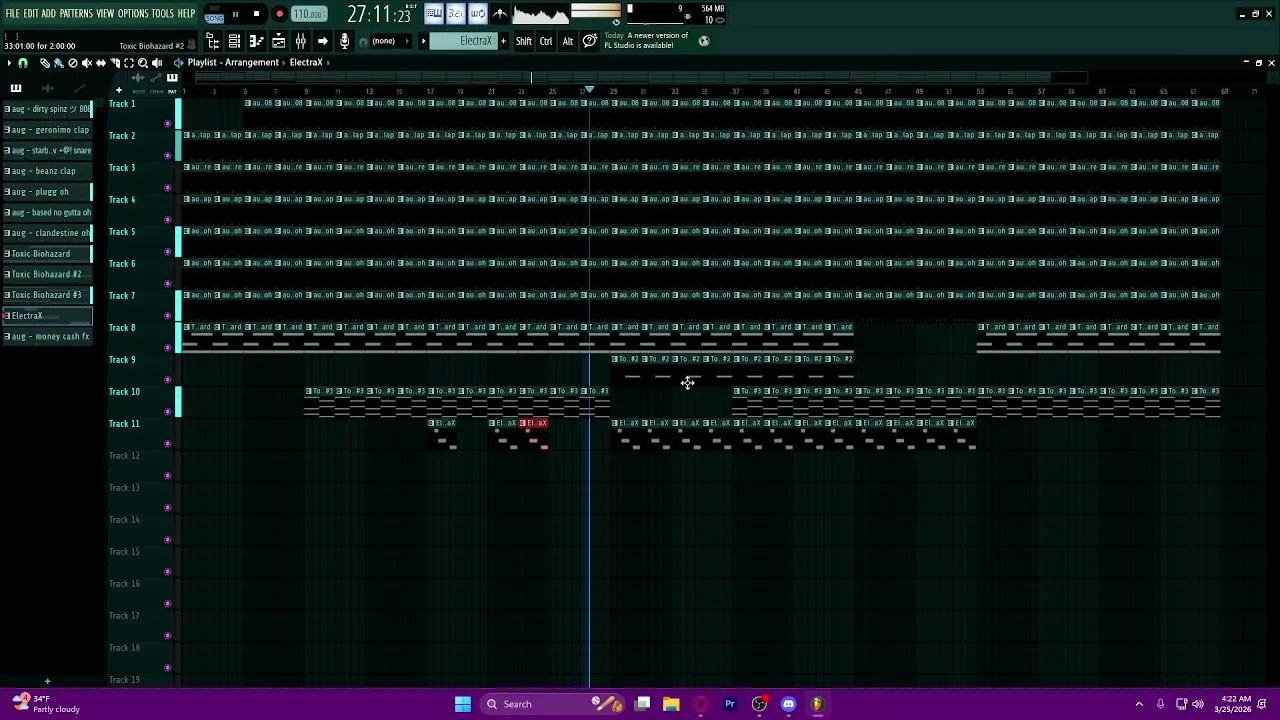Viewport: 1280px width, 720px height.
Task: Mute Track 1 with its green dot
Action: [167, 123]
